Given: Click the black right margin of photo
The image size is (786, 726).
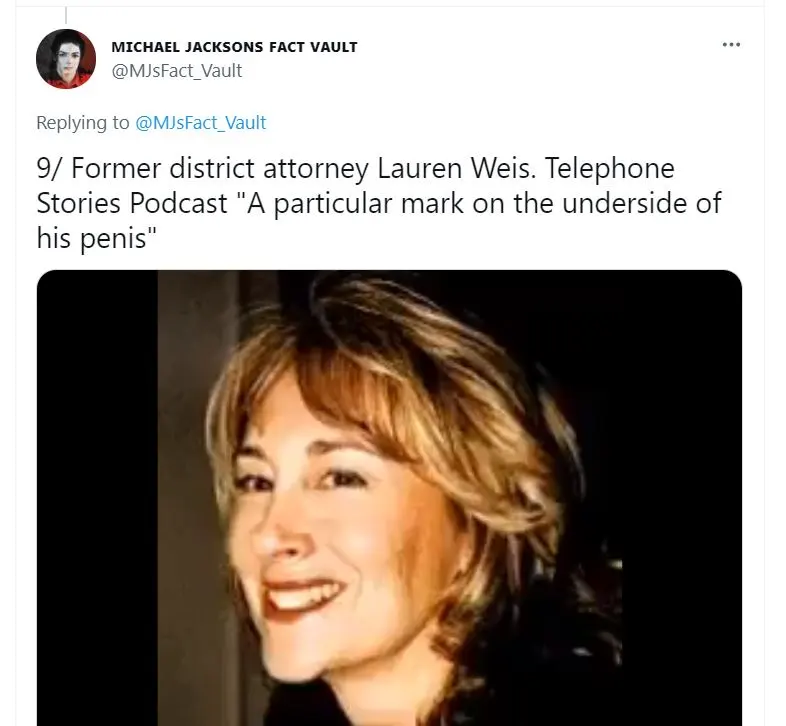Looking at the screenshot, I should tap(682, 498).
